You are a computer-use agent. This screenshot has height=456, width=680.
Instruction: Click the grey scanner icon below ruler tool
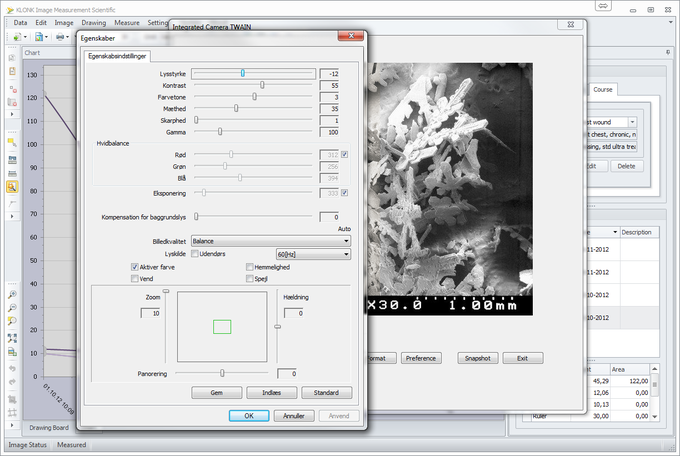click(12, 174)
